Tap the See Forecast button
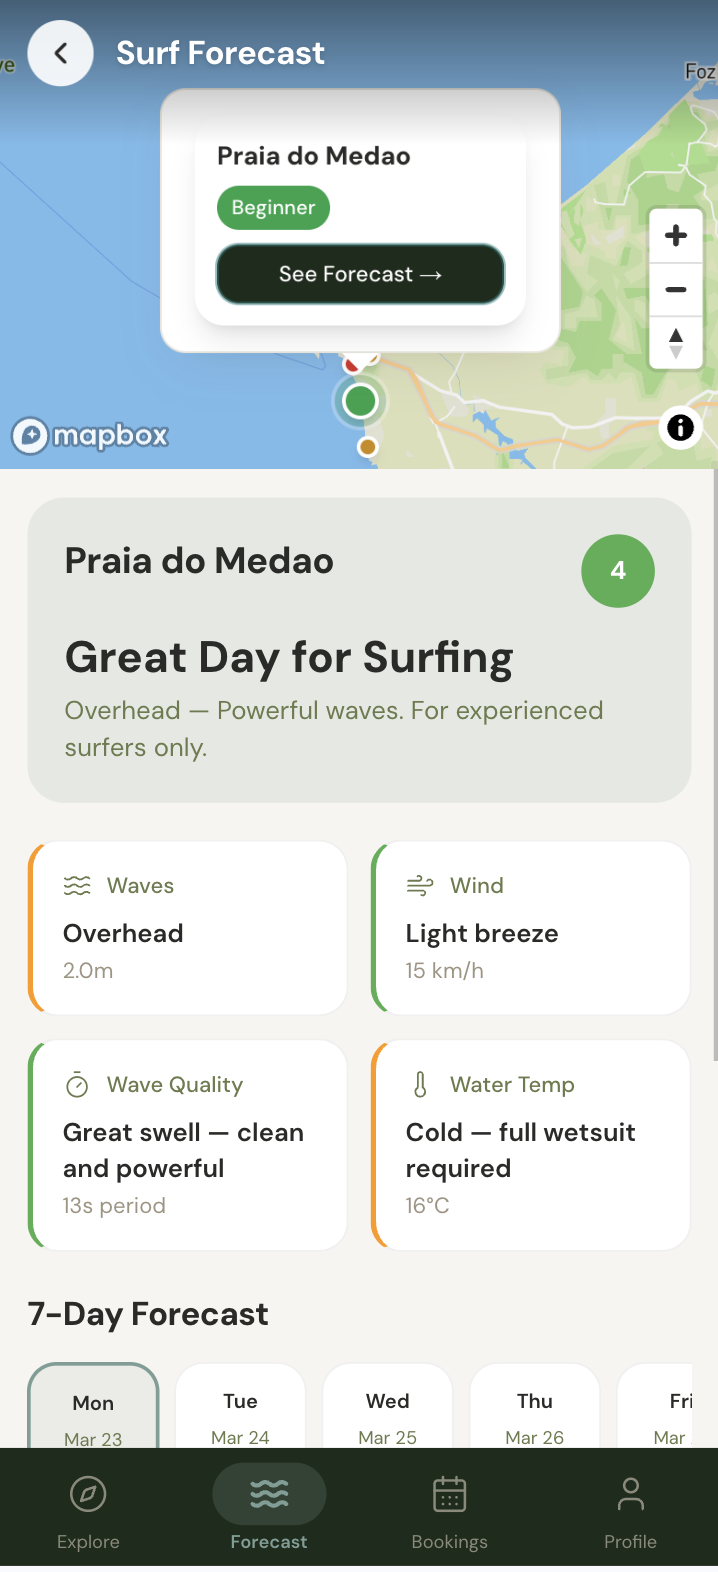The image size is (718, 1572). 359,273
